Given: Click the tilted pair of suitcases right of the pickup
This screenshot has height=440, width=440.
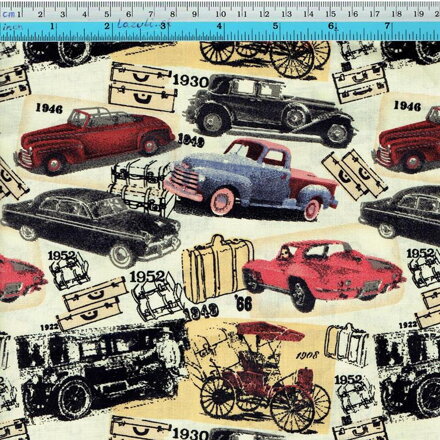Looking at the screenshot, I should coord(354,174).
